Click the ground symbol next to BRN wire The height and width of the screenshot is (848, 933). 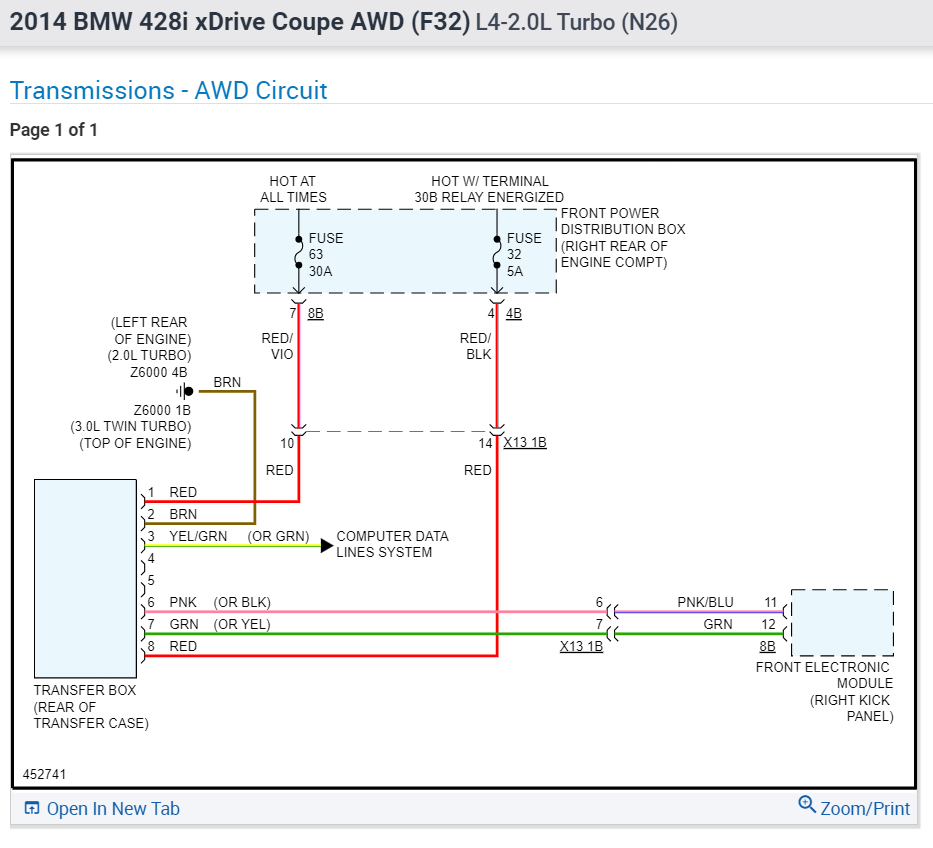click(185, 391)
